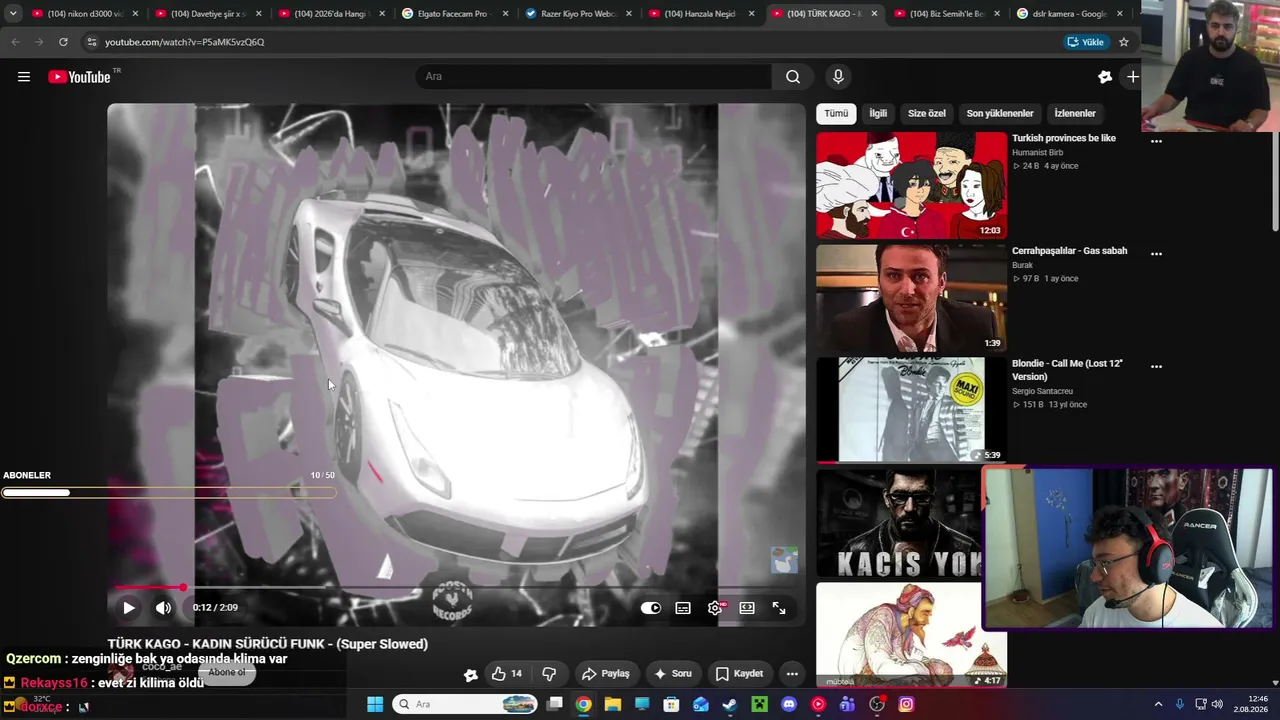Viewport: 1280px width, 720px height.
Task: Open options for Turkish provinces be like
Action: (1156, 141)
